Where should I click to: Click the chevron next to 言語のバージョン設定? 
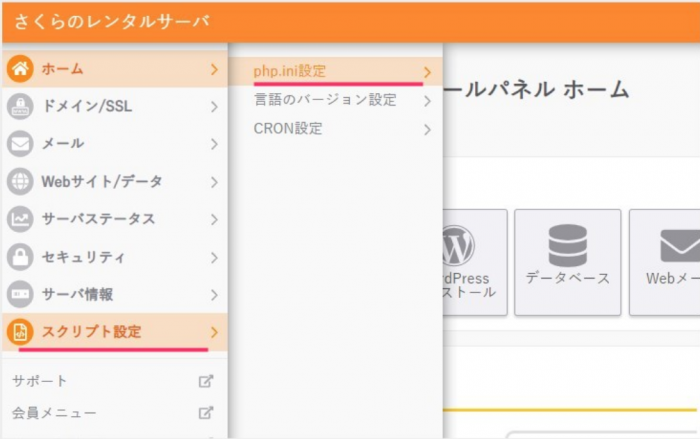tap(427, 101)
